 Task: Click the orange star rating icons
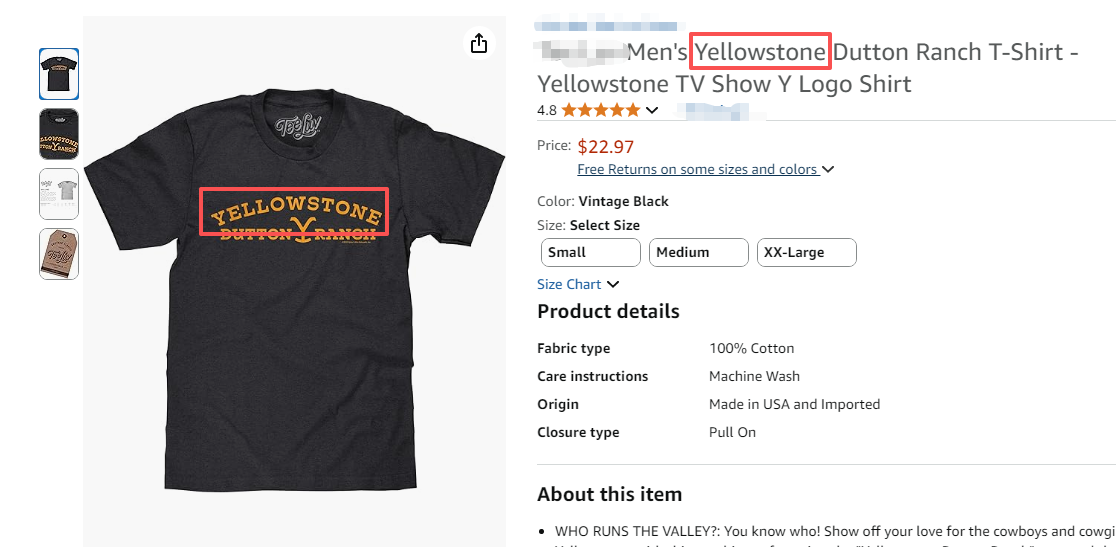(600, 110)
